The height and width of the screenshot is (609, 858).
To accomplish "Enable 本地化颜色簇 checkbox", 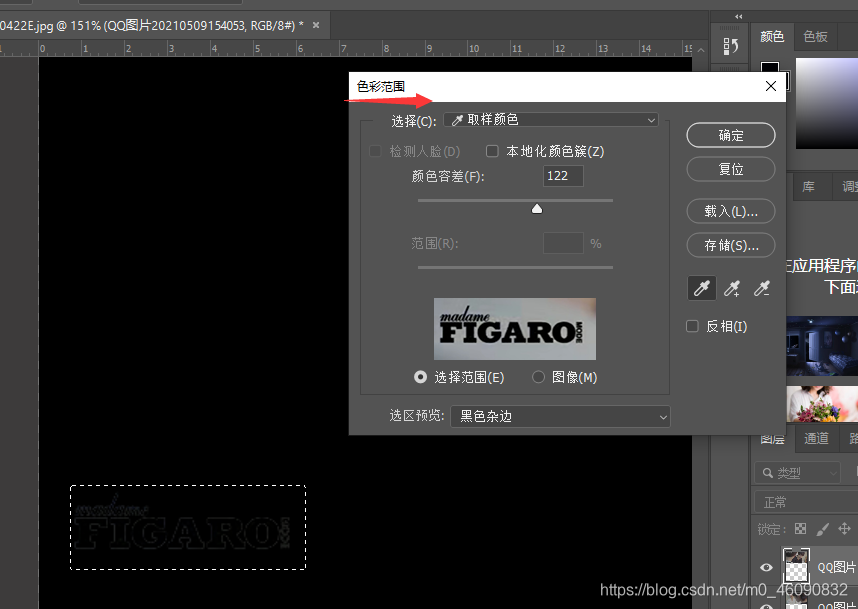I will (x=492, y=151).
